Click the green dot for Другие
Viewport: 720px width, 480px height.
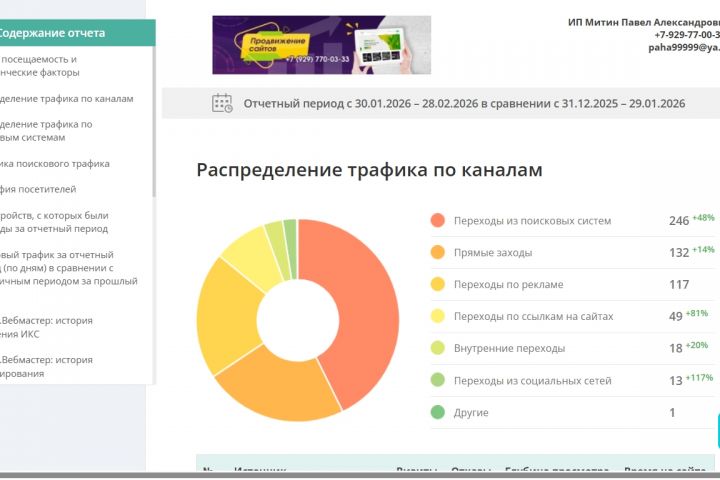(x=438, y=412)
